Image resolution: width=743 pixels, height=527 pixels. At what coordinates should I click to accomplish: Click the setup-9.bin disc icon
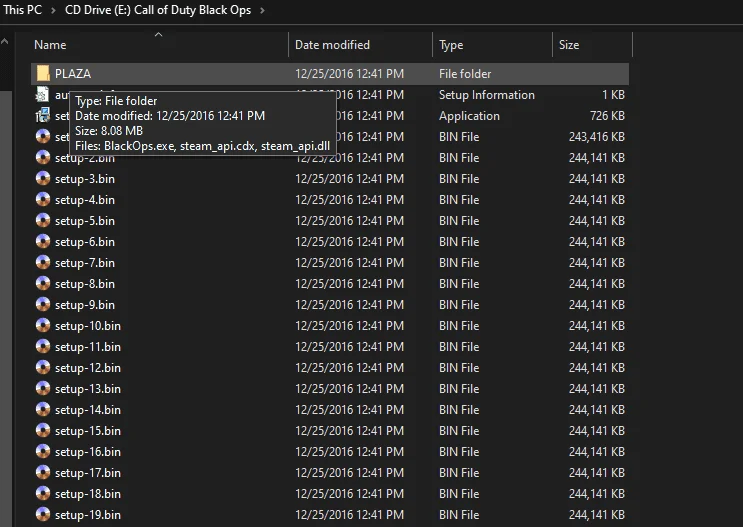43,304
